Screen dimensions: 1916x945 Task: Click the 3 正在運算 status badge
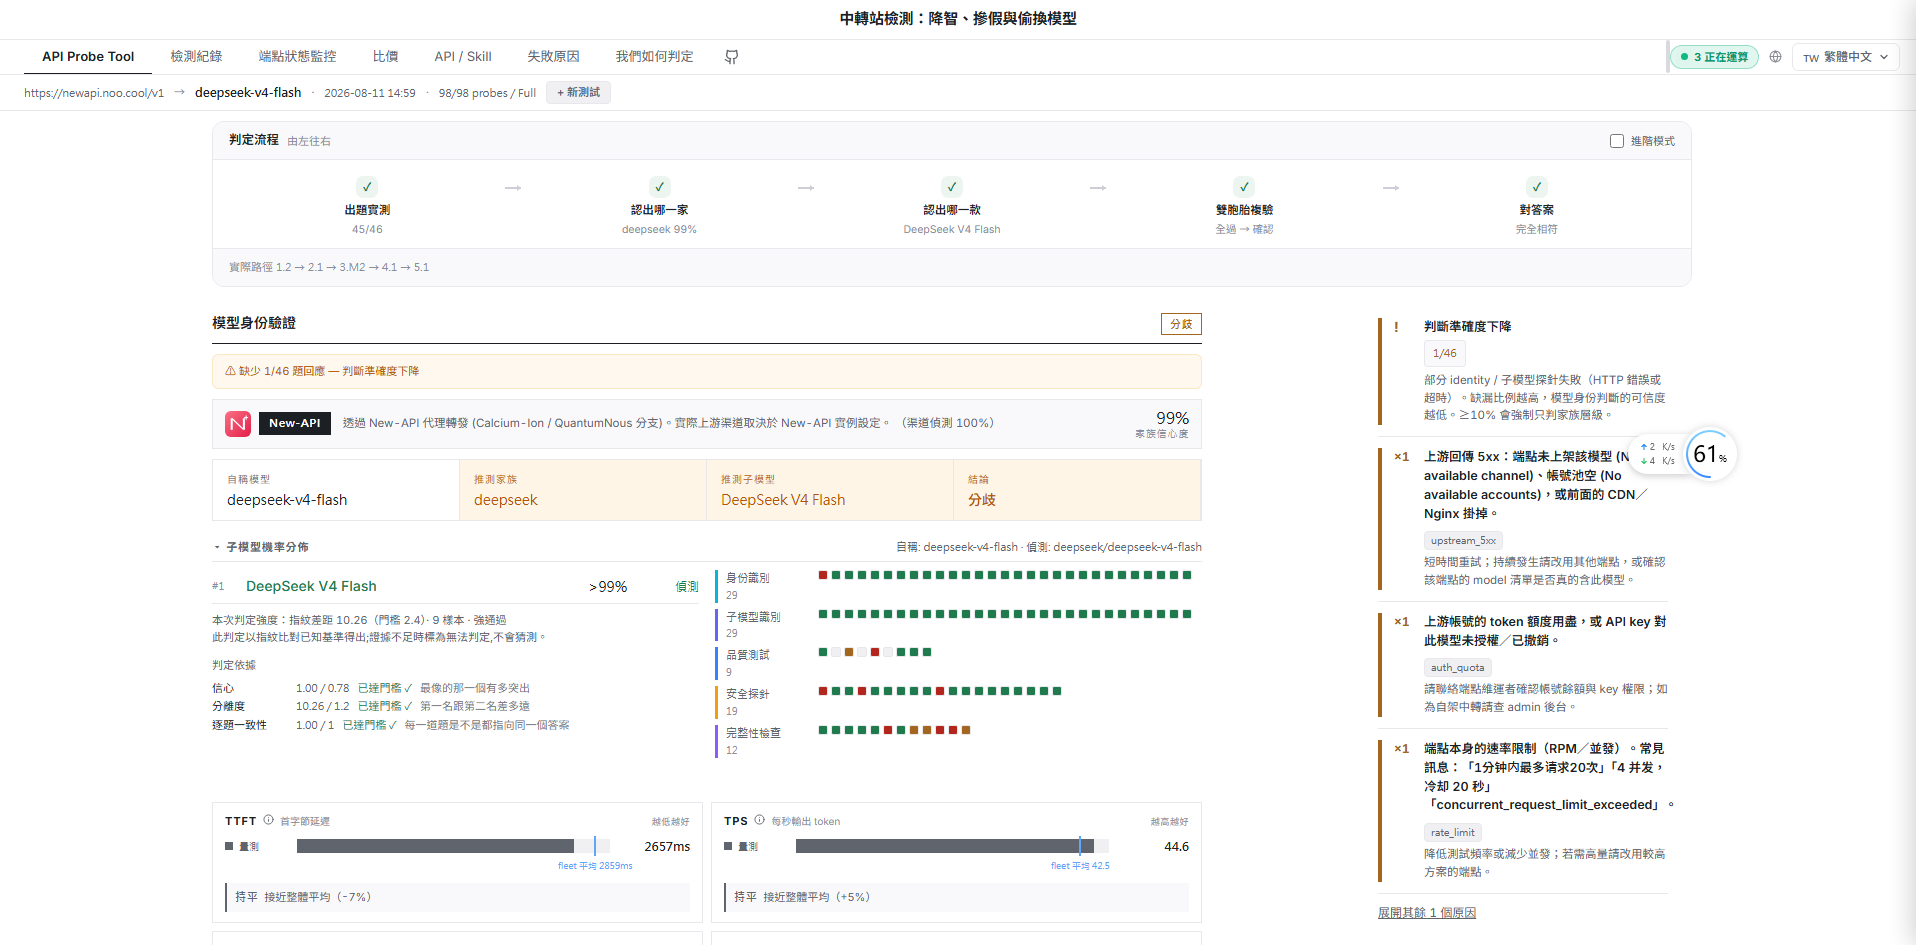tap(1714, 57)
